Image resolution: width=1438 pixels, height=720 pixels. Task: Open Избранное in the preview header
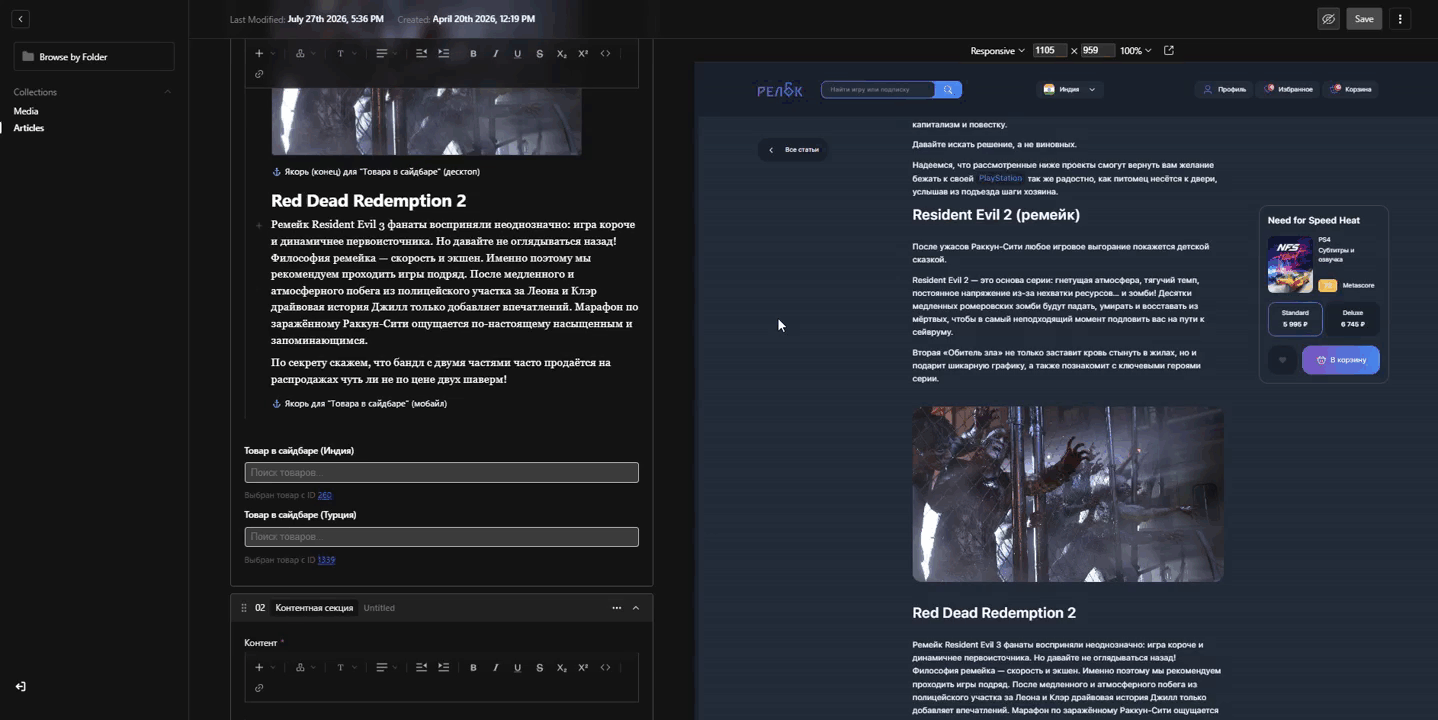point(1288,89)
